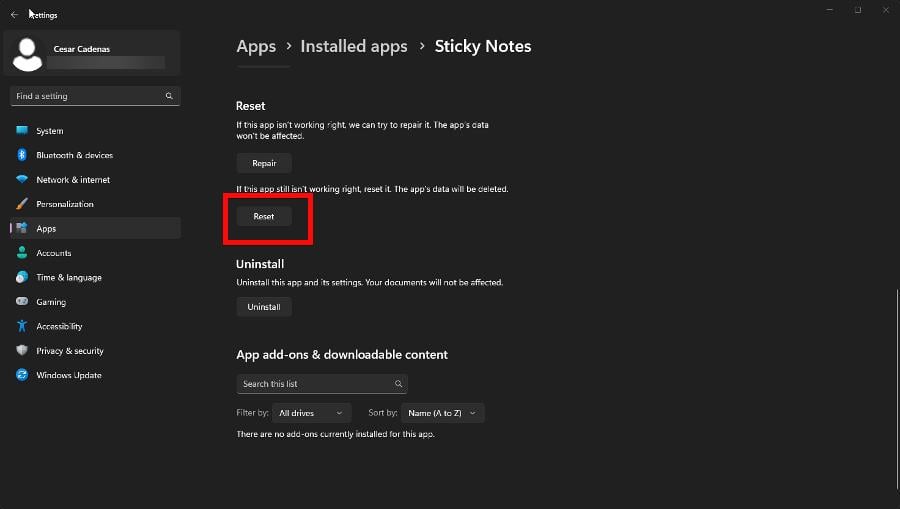This screenshot has height=509, width=900.
Task: Click the Accessibility figure icon
Action: (x=22, y=326)
